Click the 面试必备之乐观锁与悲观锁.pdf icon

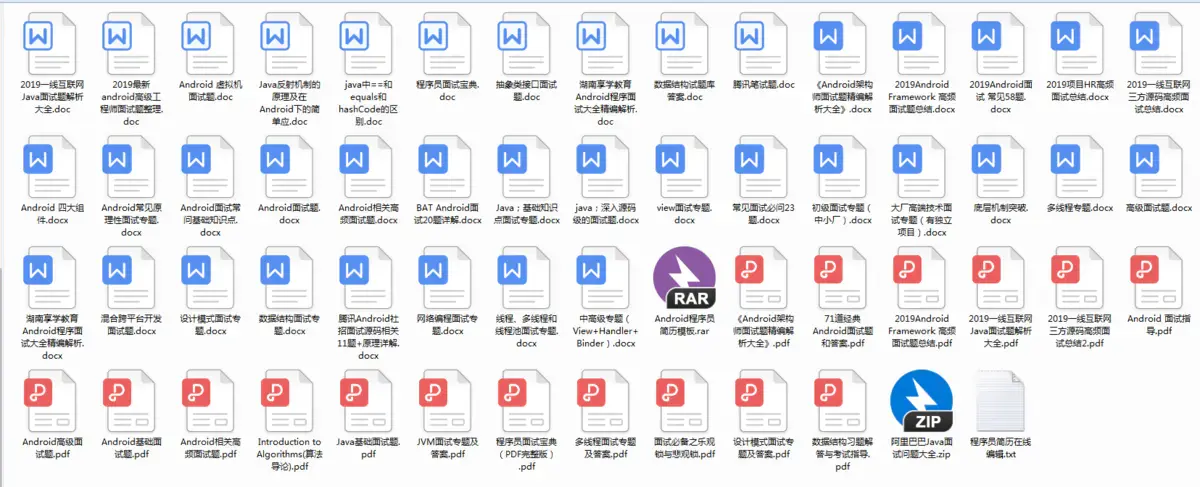[x=684, y=401]
